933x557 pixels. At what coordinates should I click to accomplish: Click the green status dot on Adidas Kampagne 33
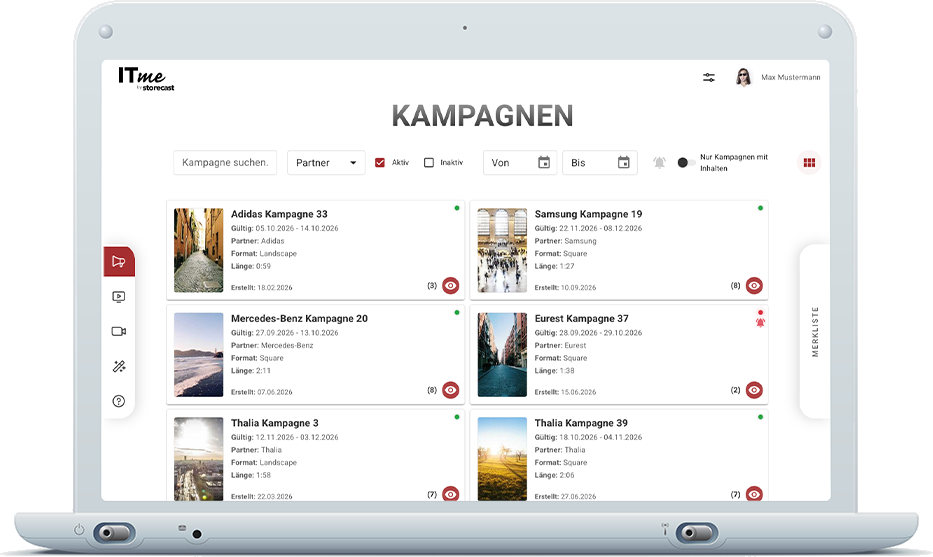click(x=457, y=208)
